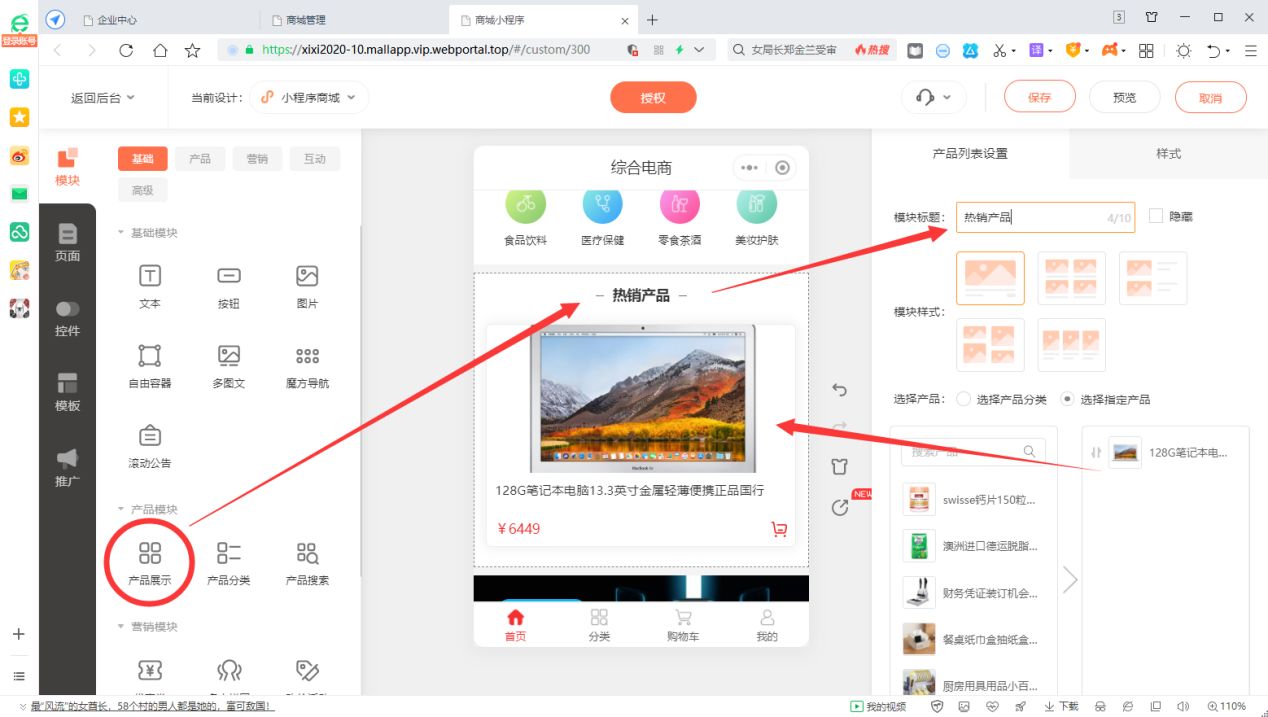Open the 推广 panel in left sidebar

[x=67, y=460]
